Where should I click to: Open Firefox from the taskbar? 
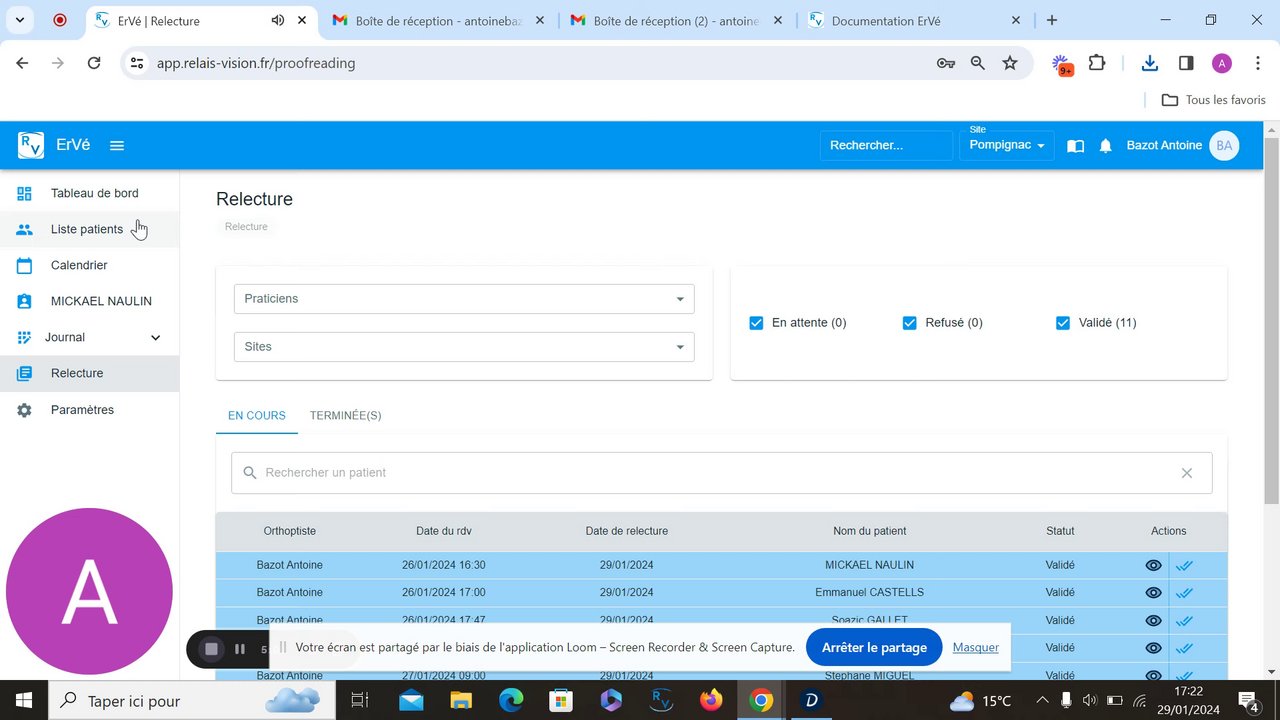pyautogui.click(x=711, y=700)
